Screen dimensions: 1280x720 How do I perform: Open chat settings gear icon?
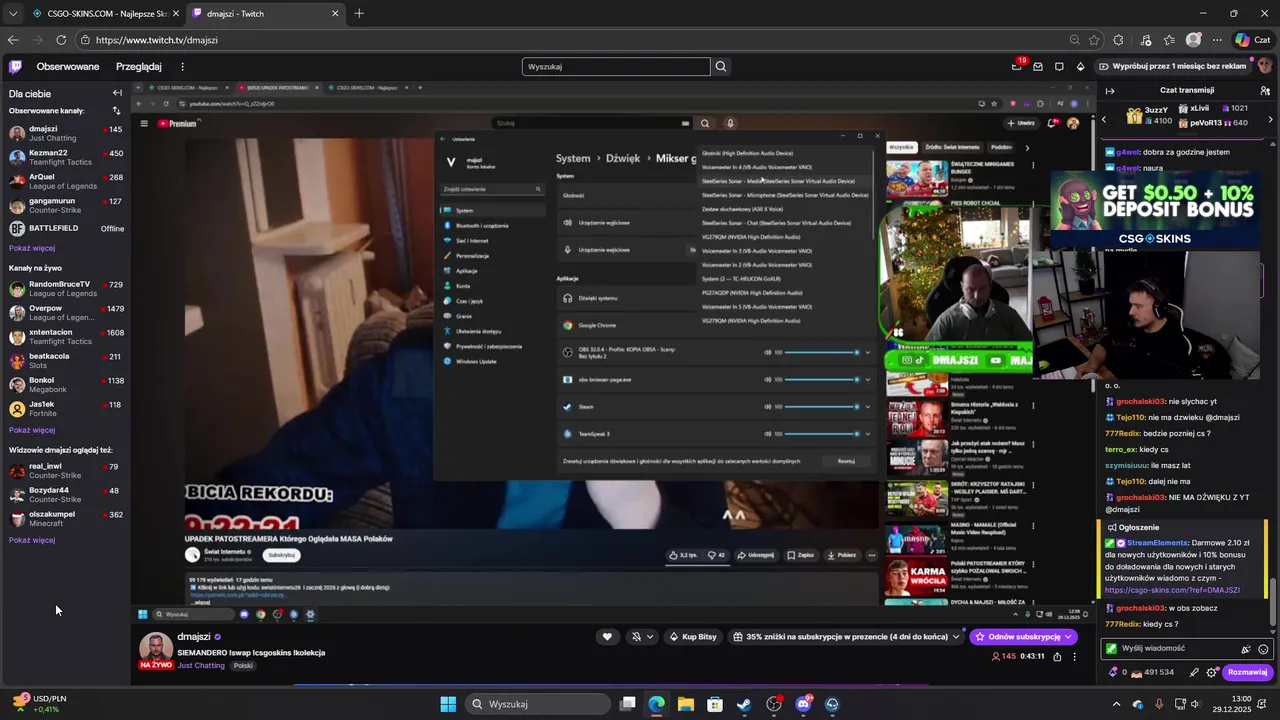coord(1212,672)
